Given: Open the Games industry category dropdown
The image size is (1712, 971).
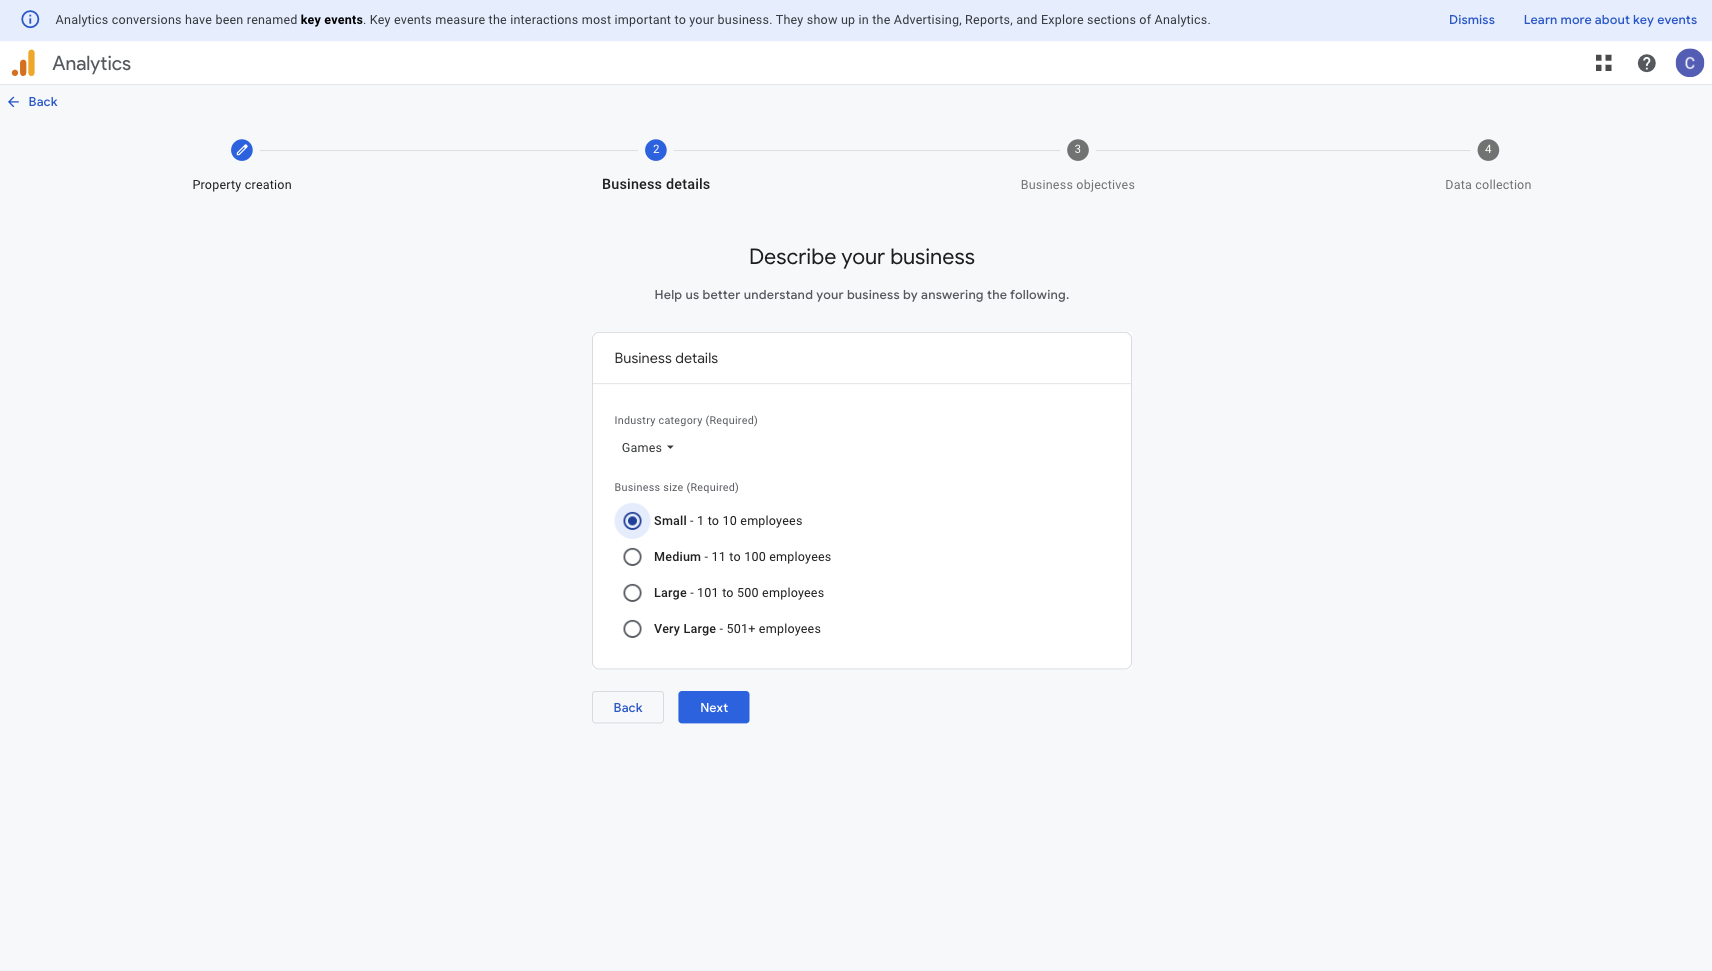Looking at the screenshot, I should pyautogui.click(x=647, y=448).
